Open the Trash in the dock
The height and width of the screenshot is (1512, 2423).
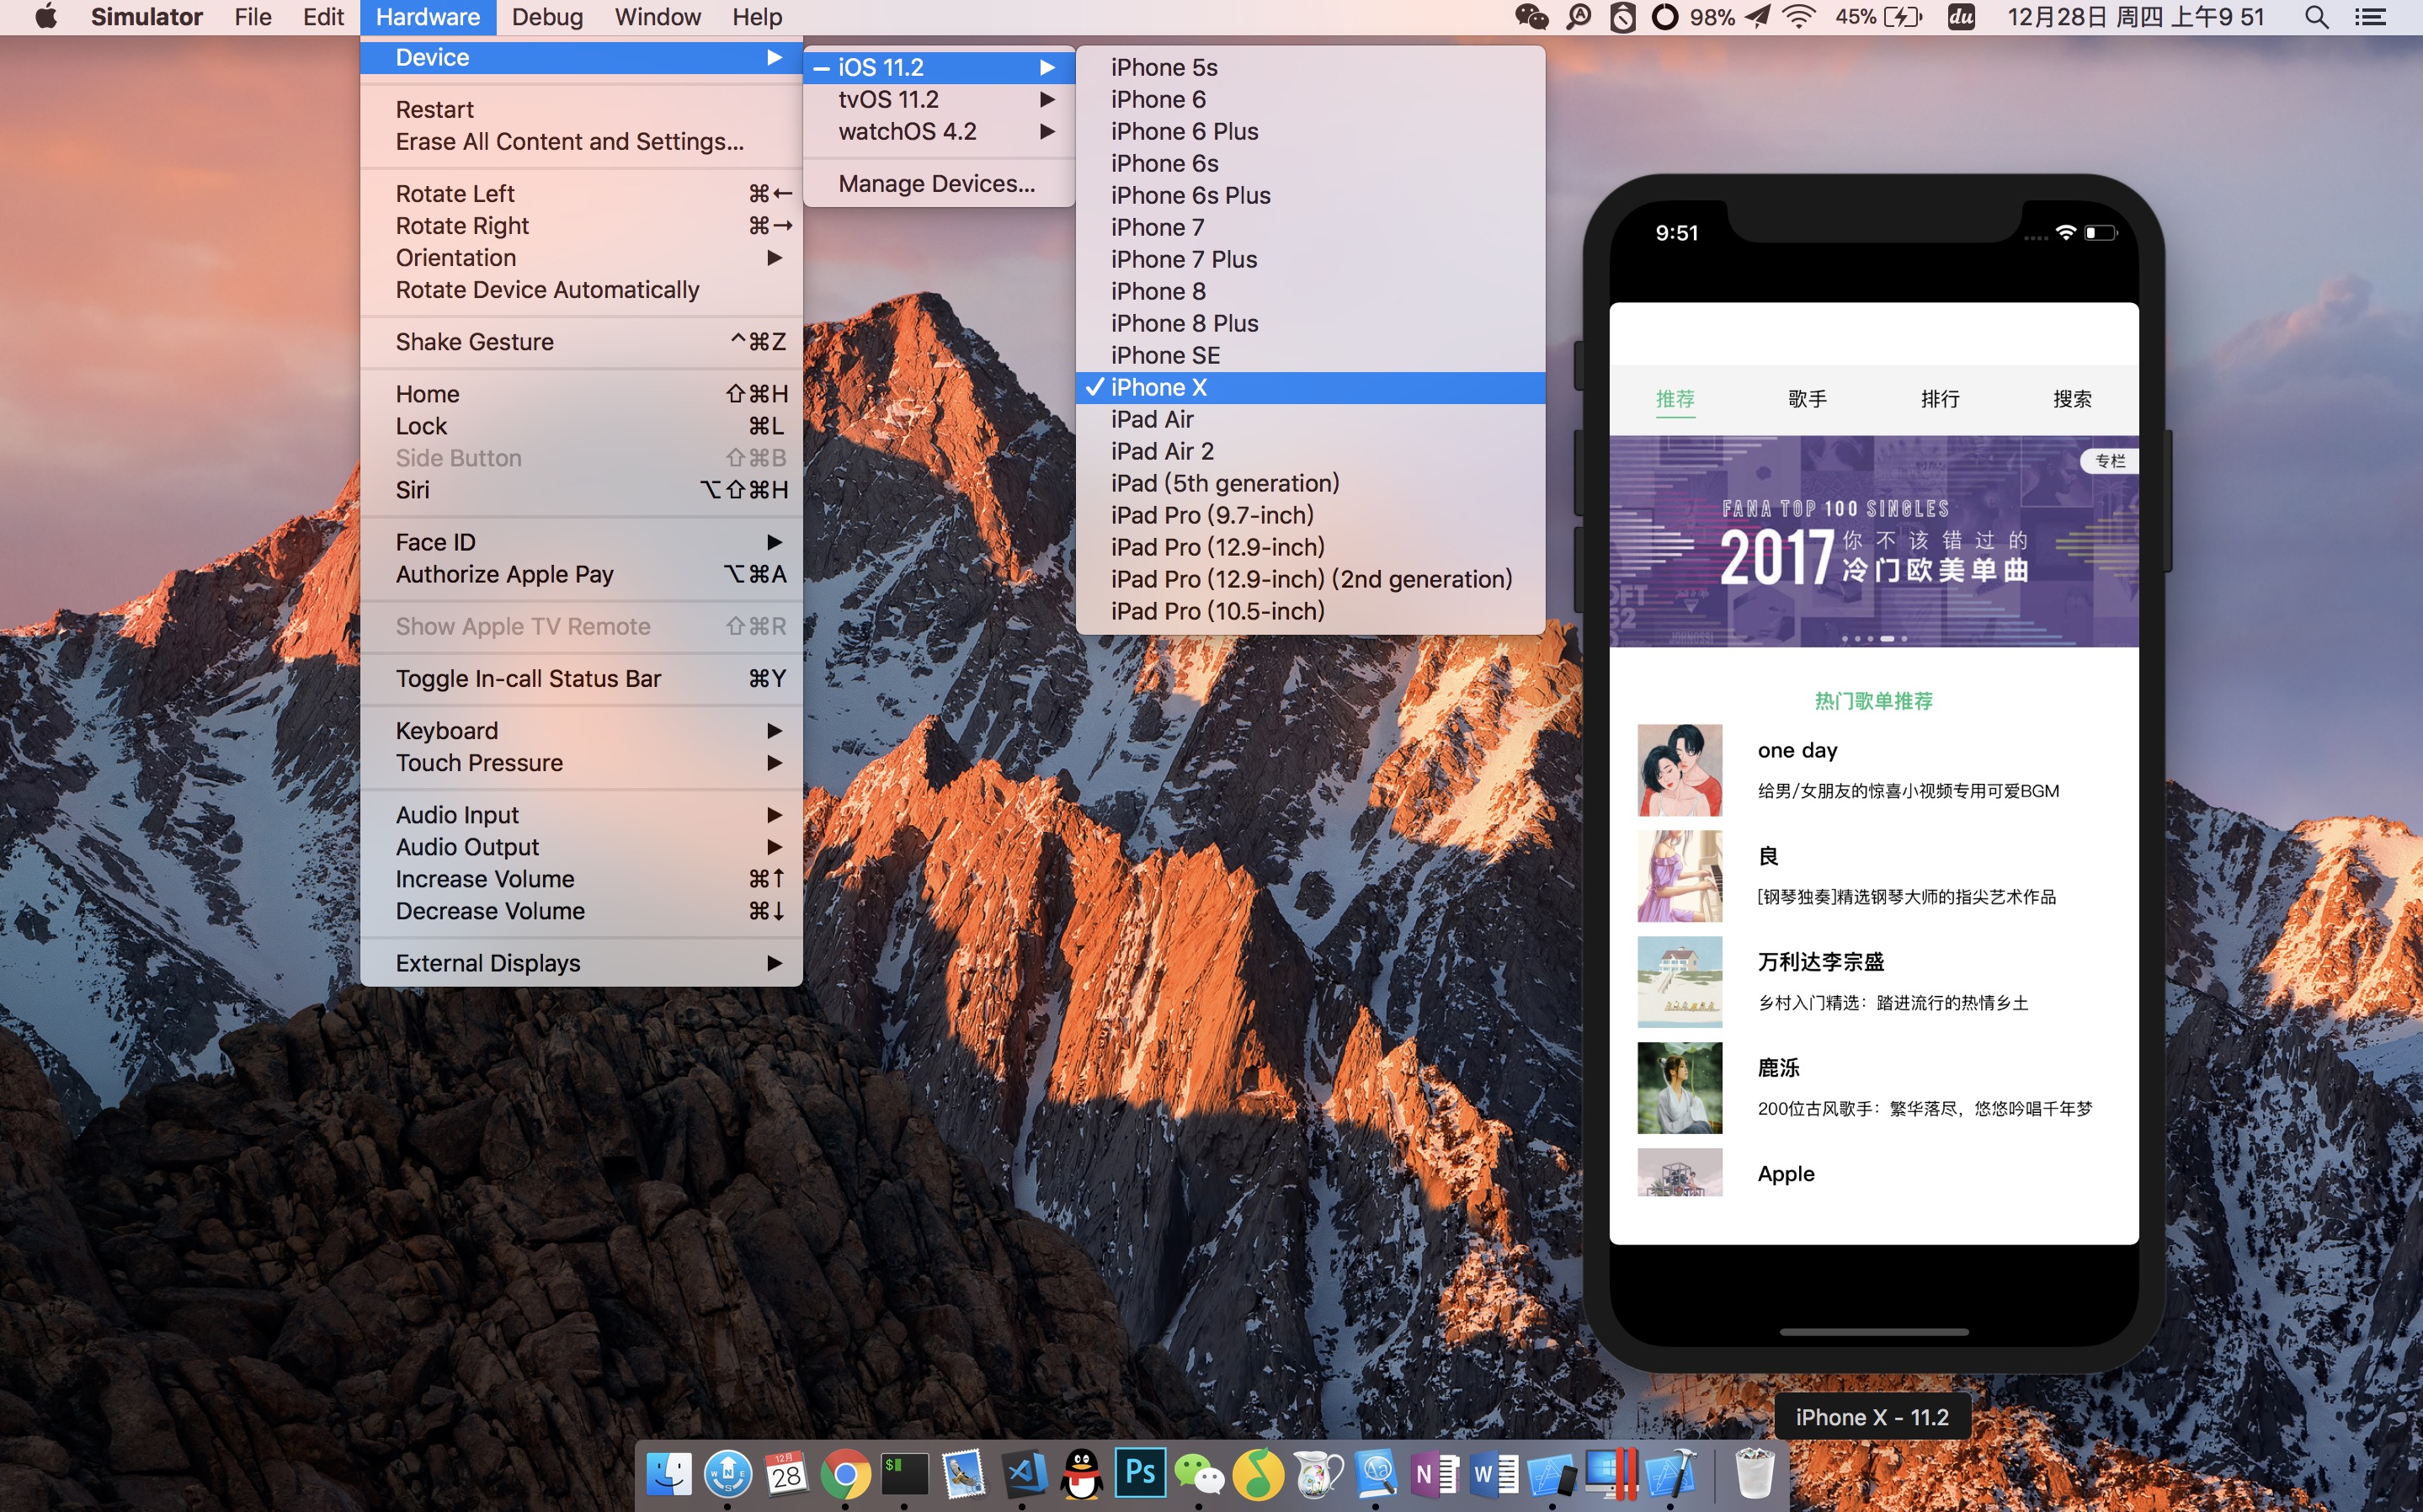pos(1754,1474)
